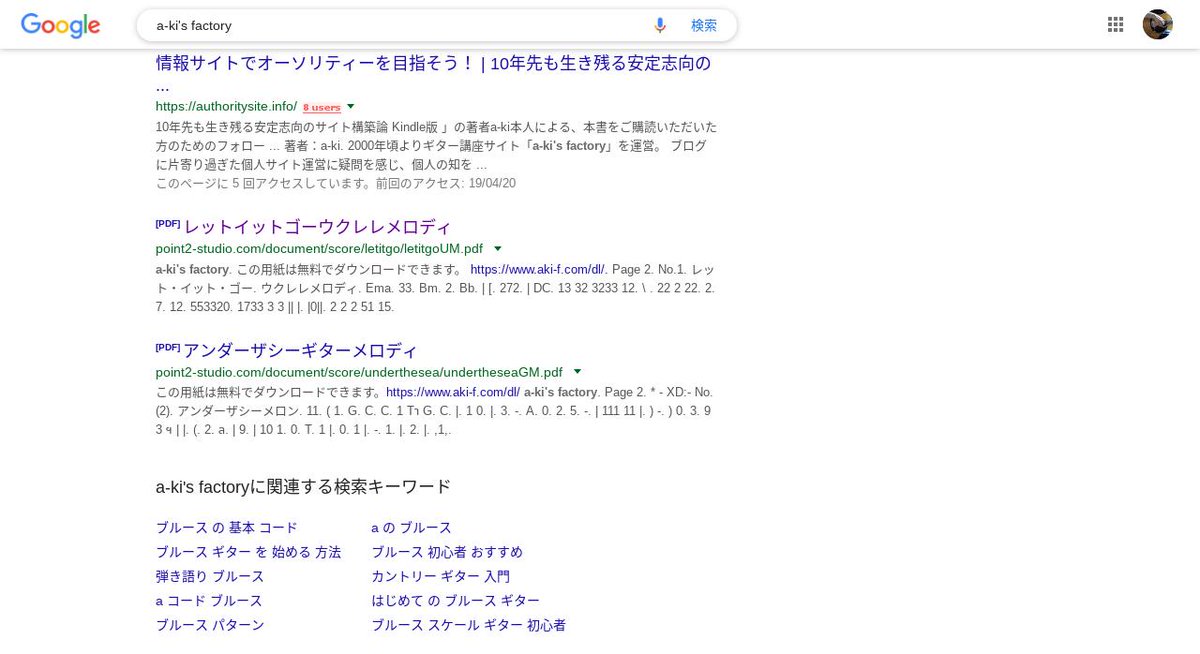Select related search a コード ブルース
1200x654 pixels.
pyautogui.click(x=209, y=601)
